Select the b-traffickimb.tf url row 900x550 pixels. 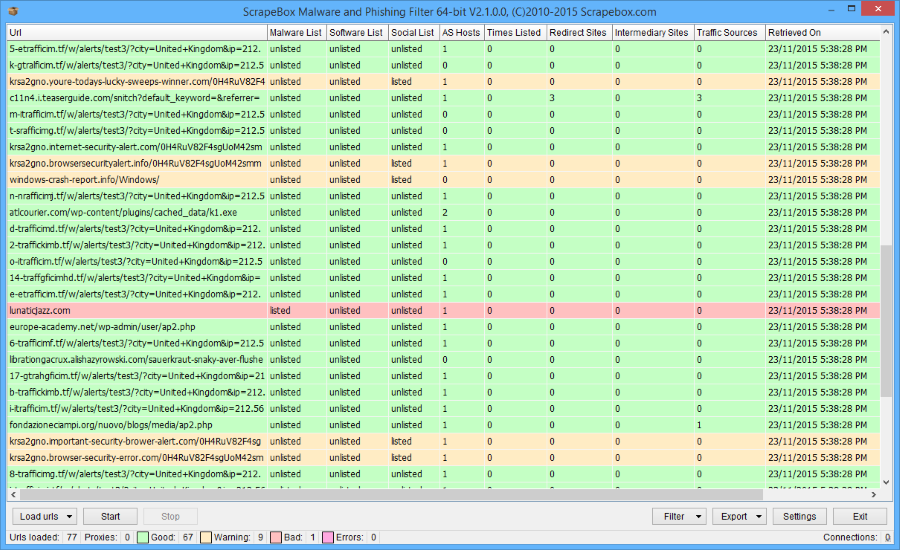coord(443,392)
